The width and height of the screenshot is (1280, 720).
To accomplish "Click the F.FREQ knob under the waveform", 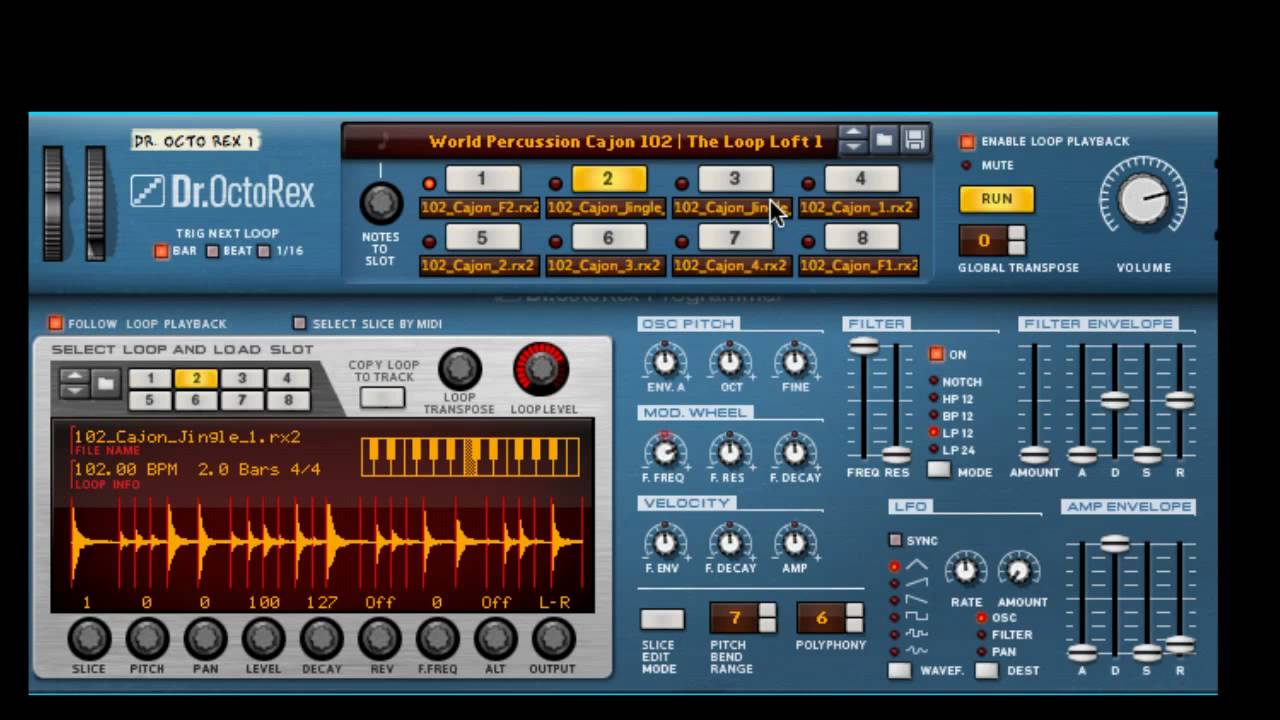I will tap(437, 638).
